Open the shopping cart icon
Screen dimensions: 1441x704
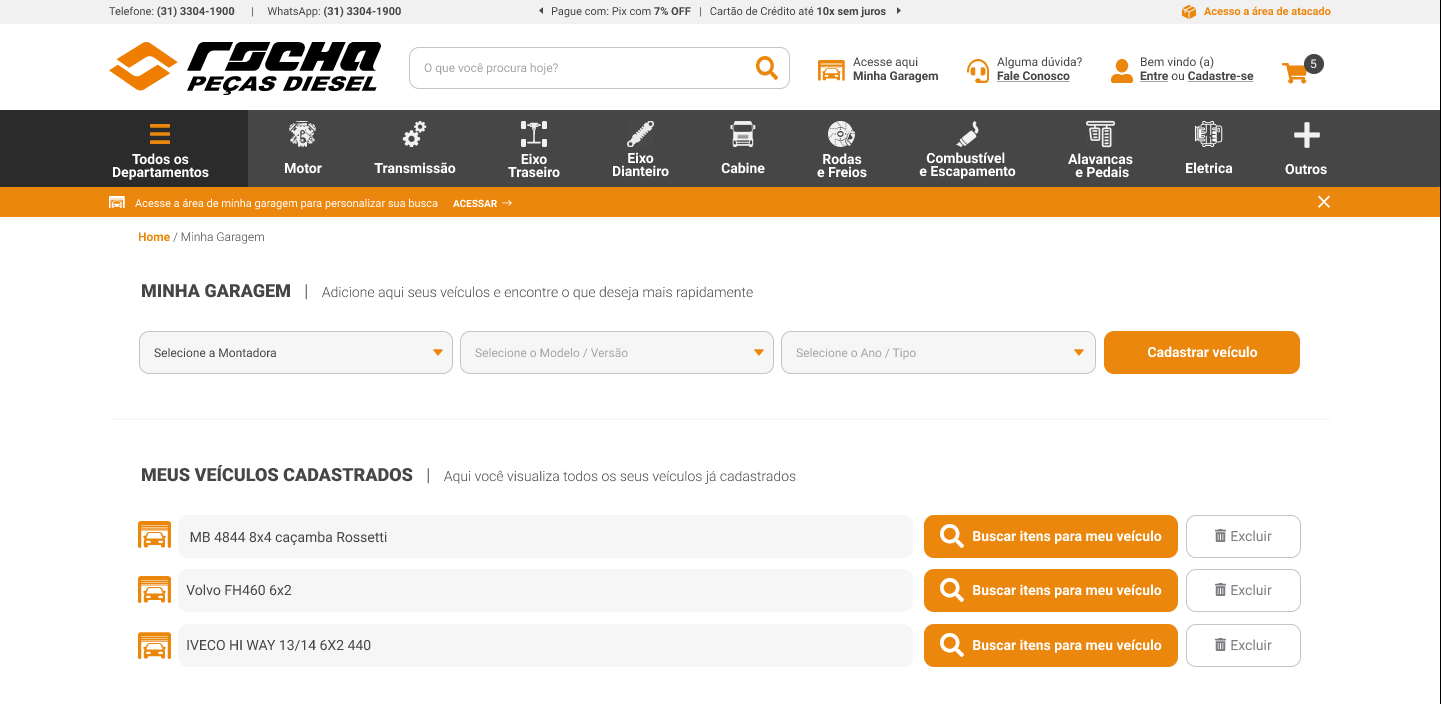pyautogui.click(x=1295, y=72)
